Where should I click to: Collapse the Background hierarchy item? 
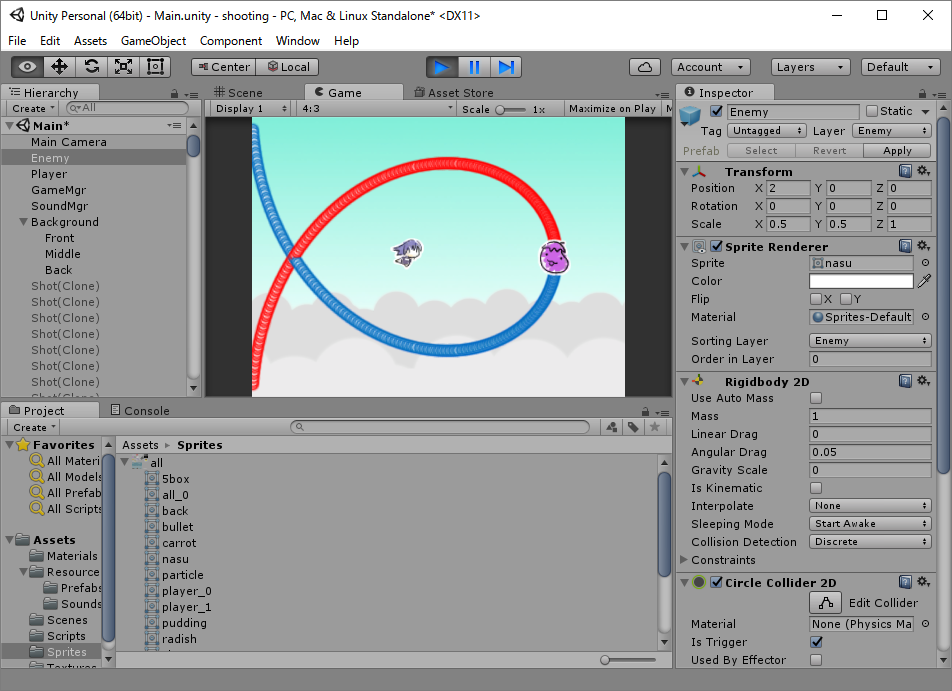(24, 222)
